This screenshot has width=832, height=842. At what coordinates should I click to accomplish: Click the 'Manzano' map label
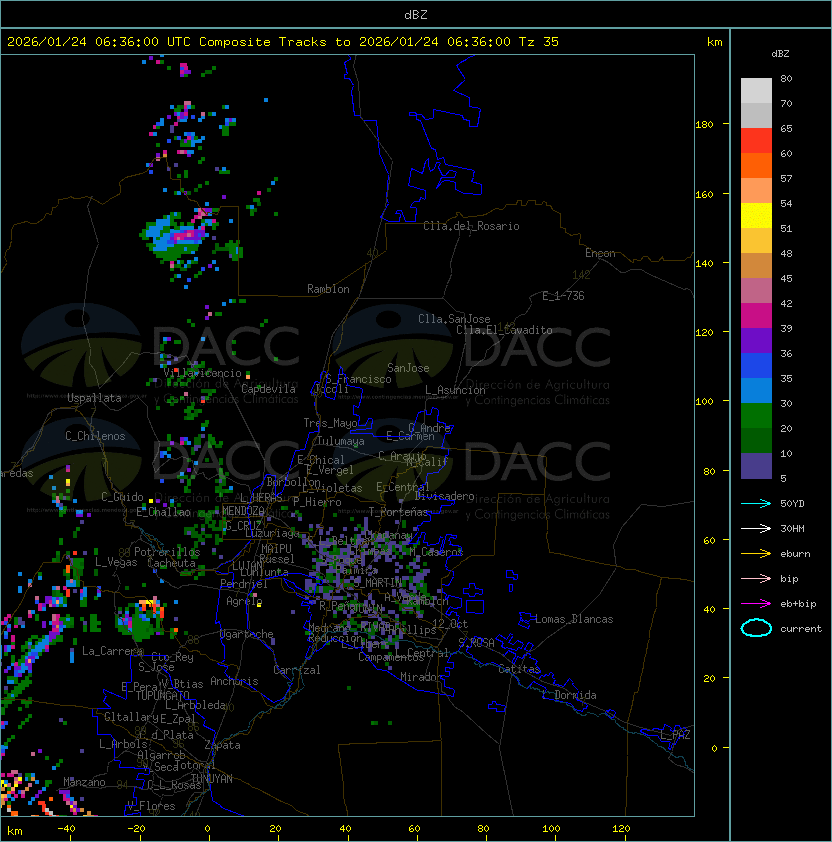tap(84, 782)
